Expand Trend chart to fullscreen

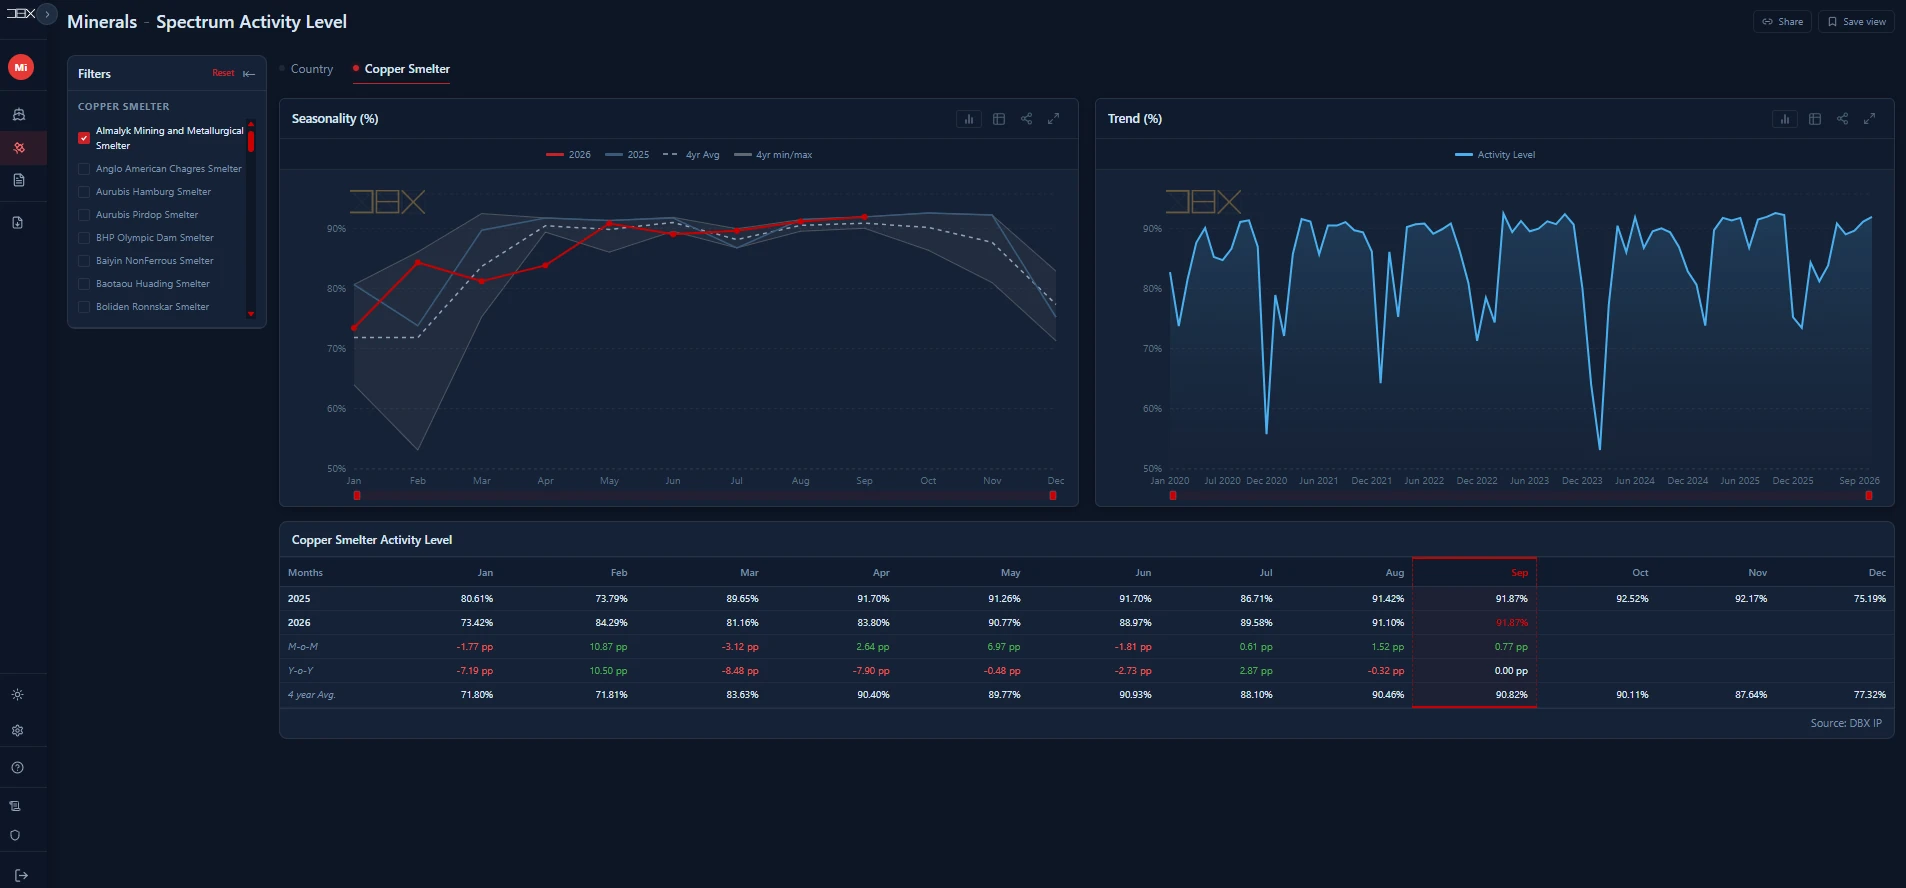click(1869, 119)
